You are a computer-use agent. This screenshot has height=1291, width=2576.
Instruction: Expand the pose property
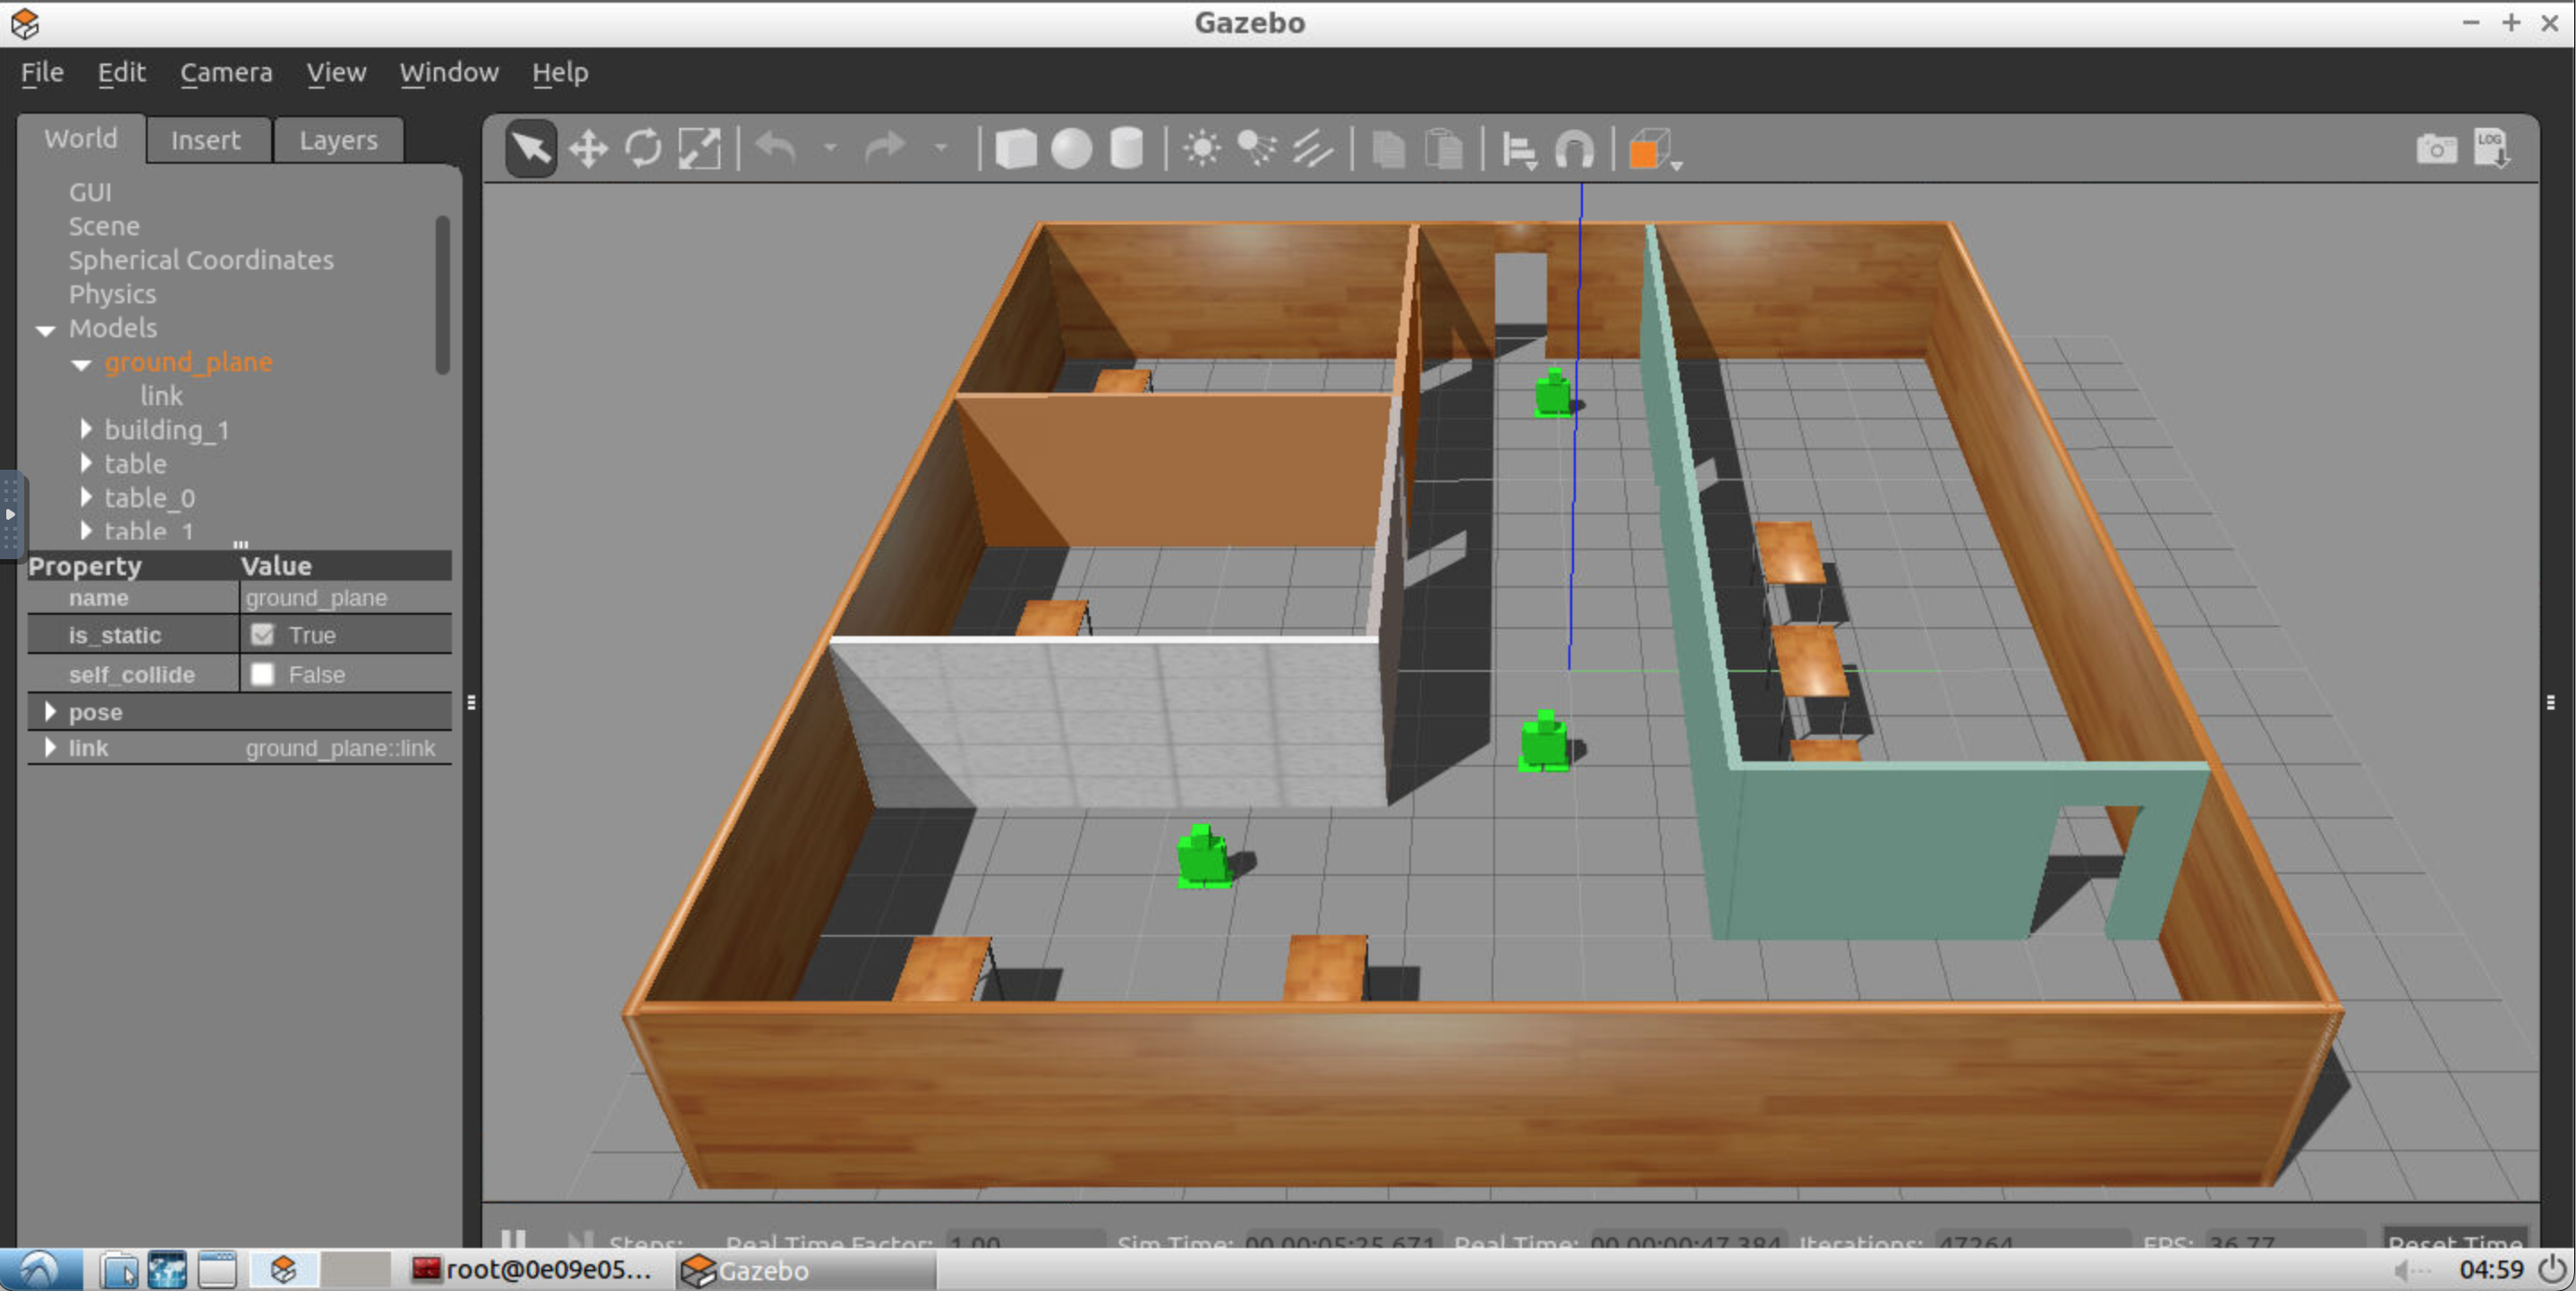pos(50,712)
